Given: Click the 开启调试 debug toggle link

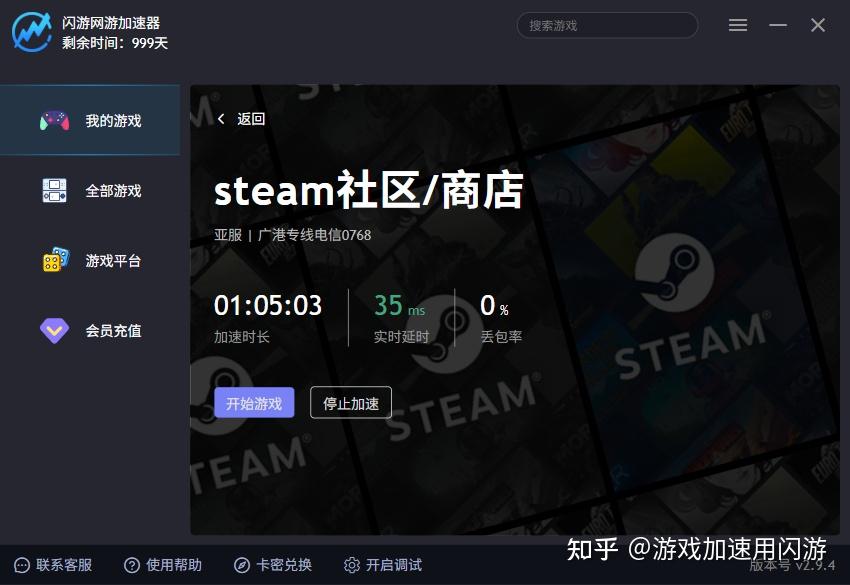Looking at the screenshot, I should (394, 565).
